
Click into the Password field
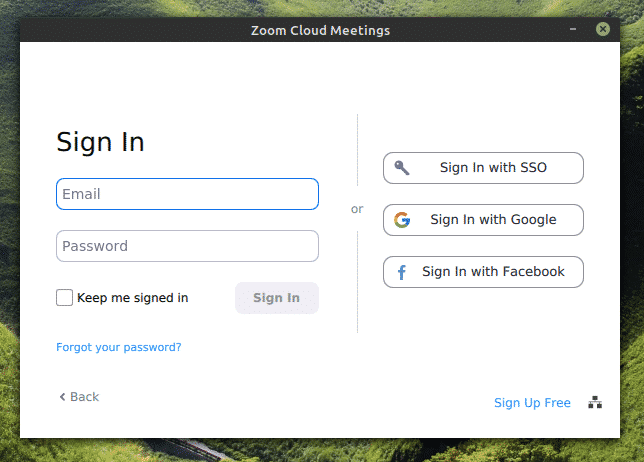pos(187,246)
